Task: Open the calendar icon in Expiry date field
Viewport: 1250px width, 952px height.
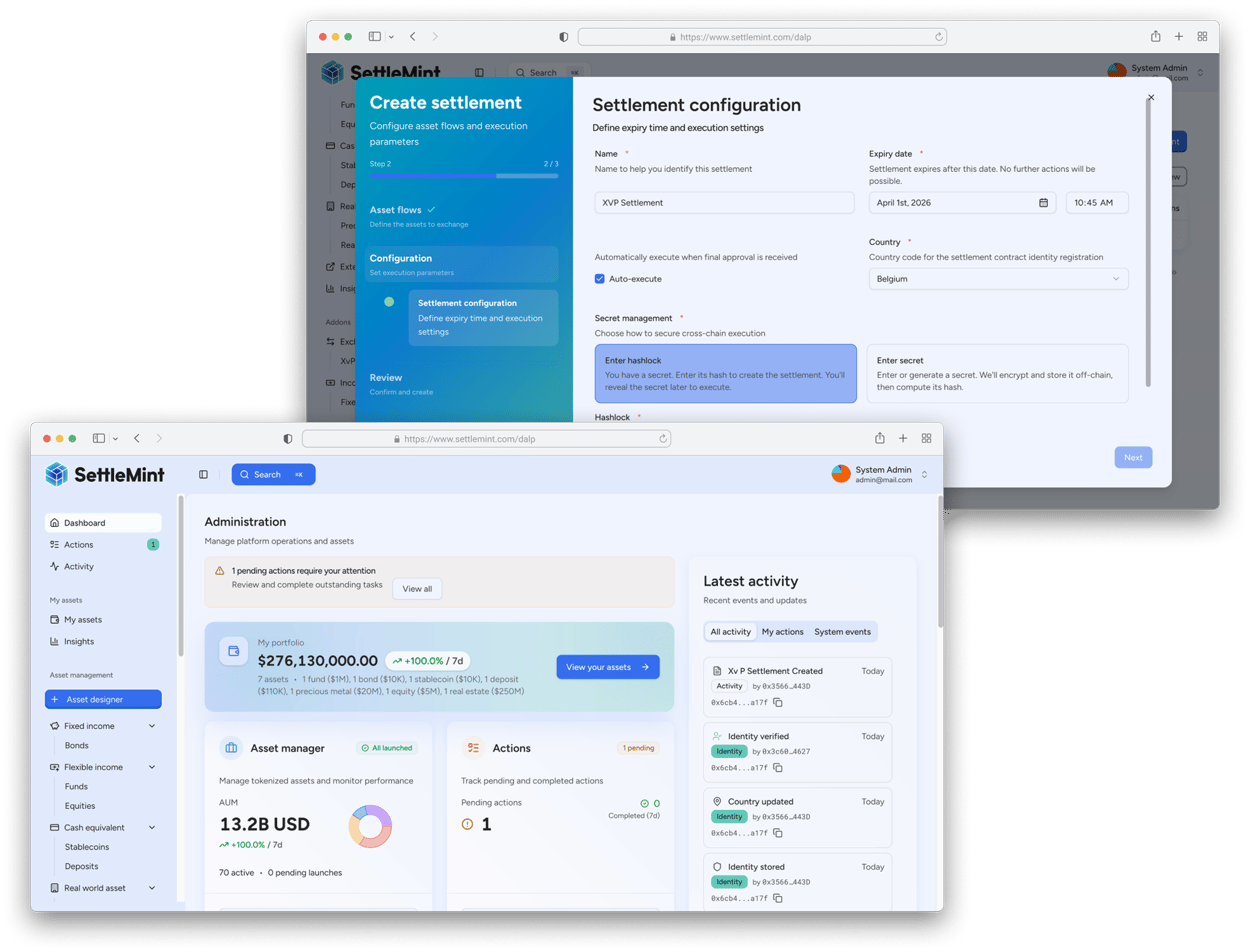Action: pos(1043,202)
